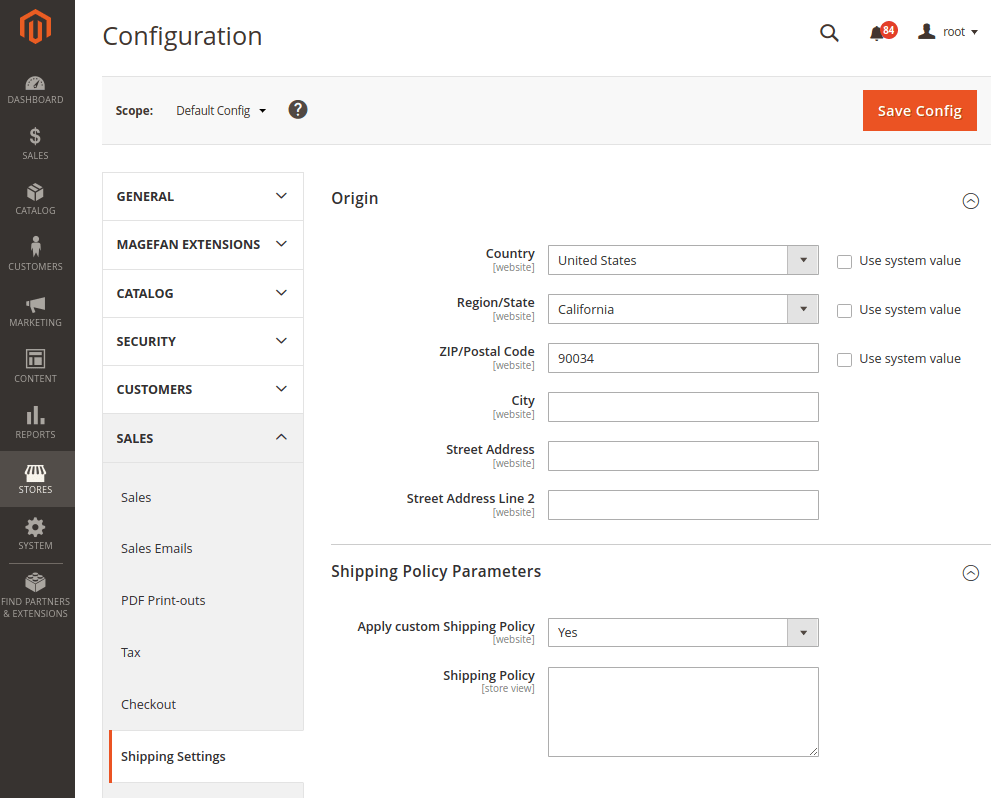The image size is (1000, 798).
Task: Click the search magnifier icon
Action: coord(829,32)
